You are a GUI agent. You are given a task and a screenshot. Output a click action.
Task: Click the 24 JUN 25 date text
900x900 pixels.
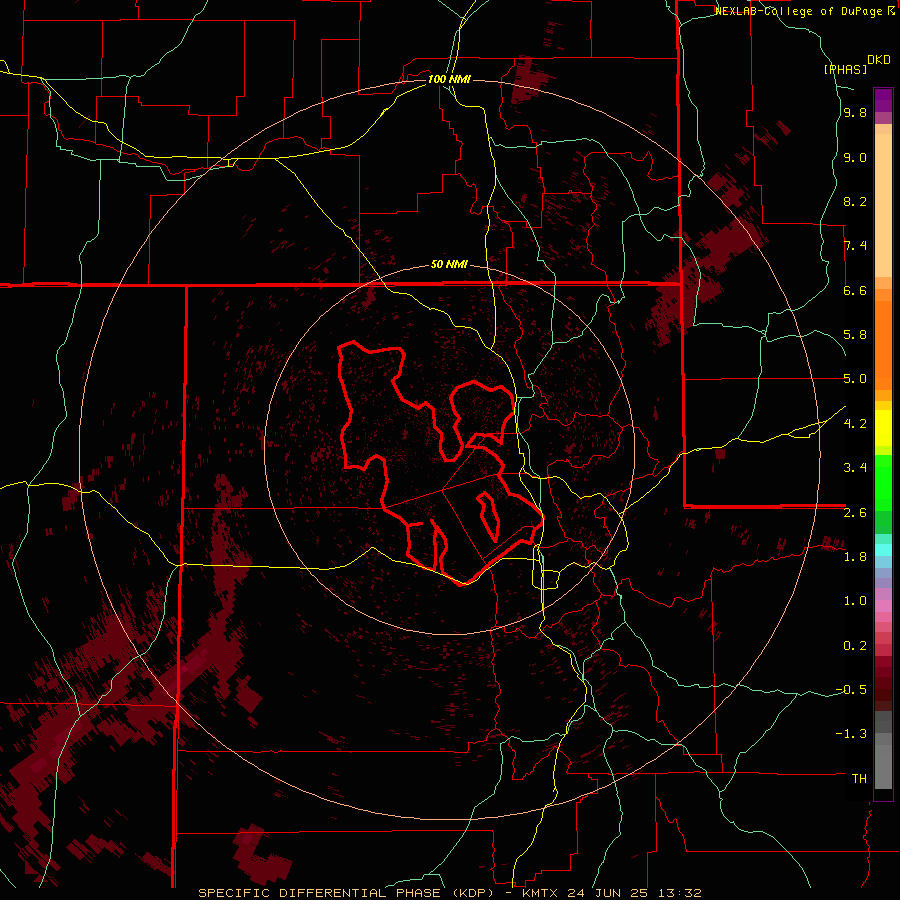coord(607,893)
